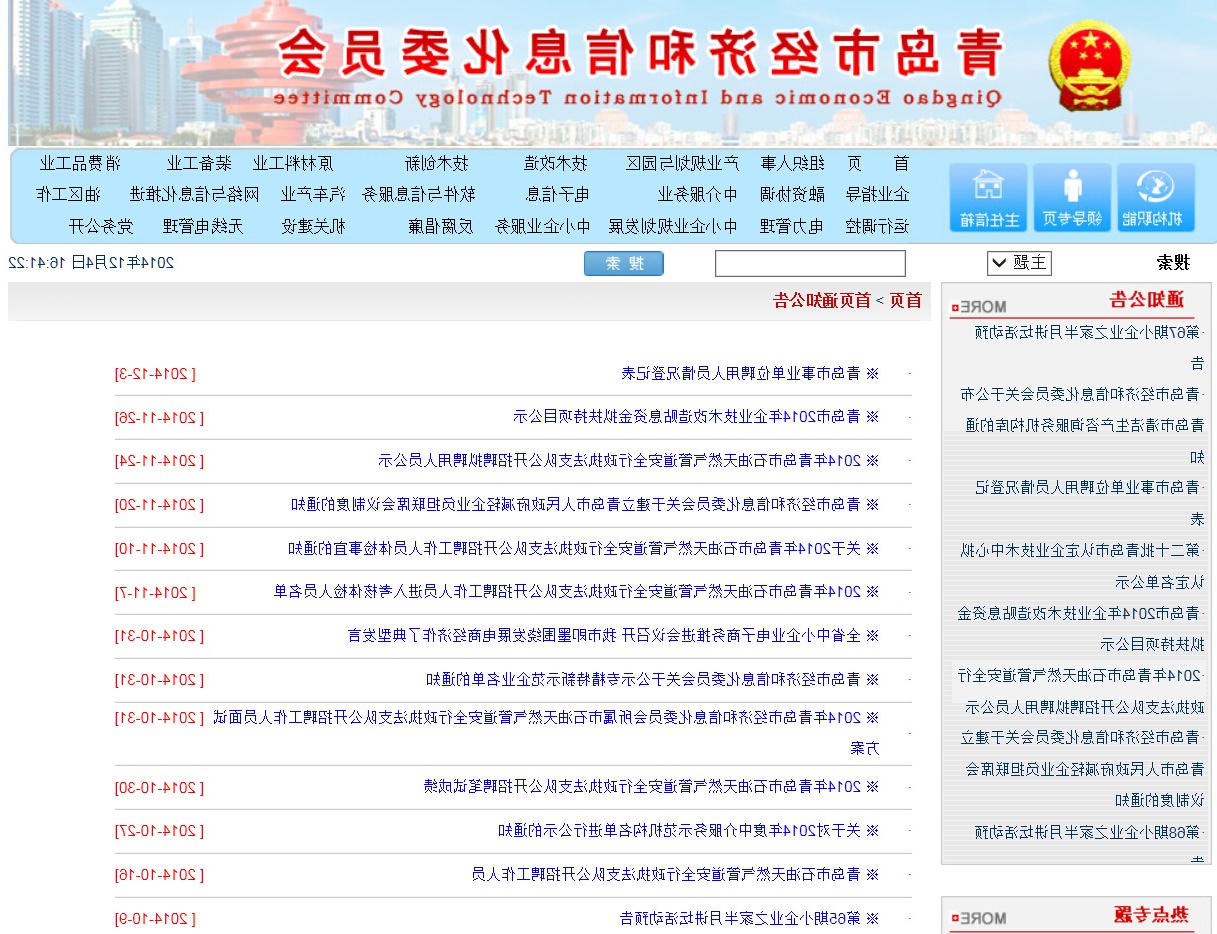Open 电力管理 navigation item
Screen dimensions: 1217x934
(x=793, y=226)
